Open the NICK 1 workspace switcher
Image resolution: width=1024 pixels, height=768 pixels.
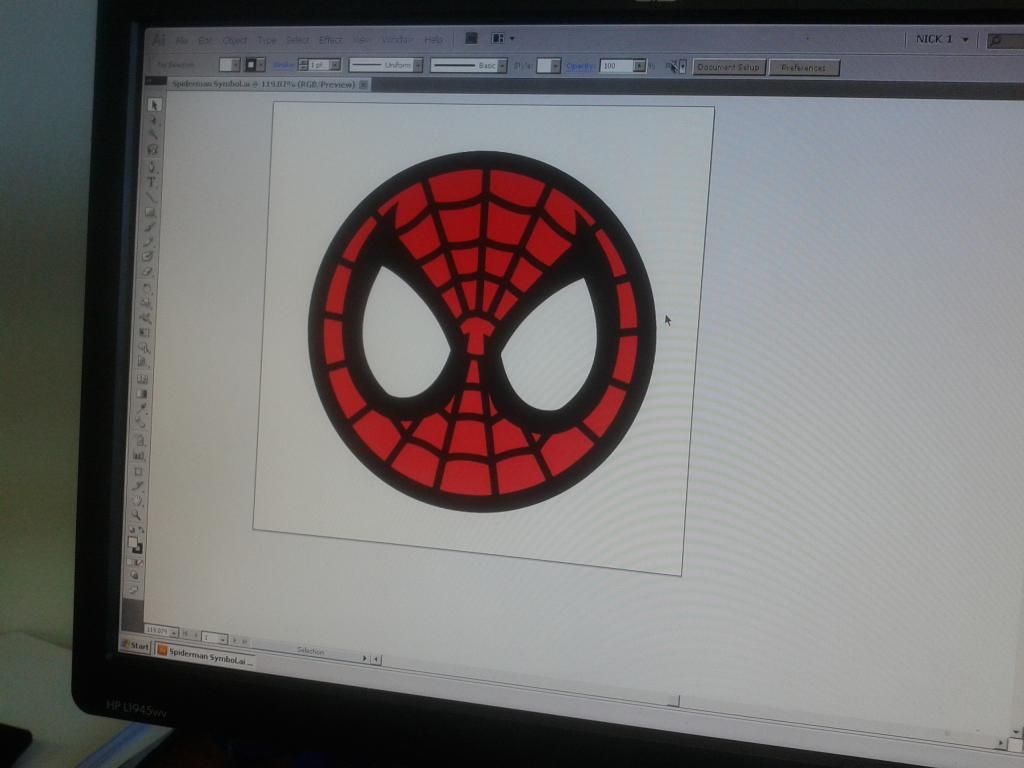pos(942,39)
